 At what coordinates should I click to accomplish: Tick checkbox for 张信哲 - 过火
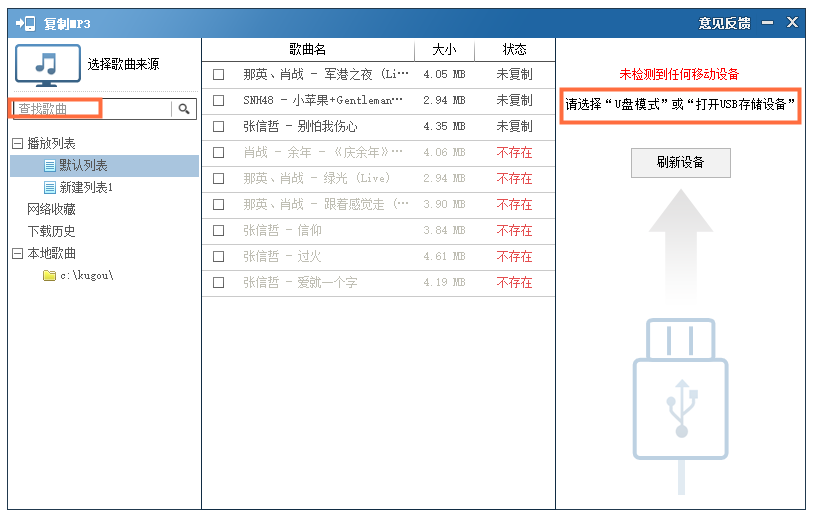(219, 256)
